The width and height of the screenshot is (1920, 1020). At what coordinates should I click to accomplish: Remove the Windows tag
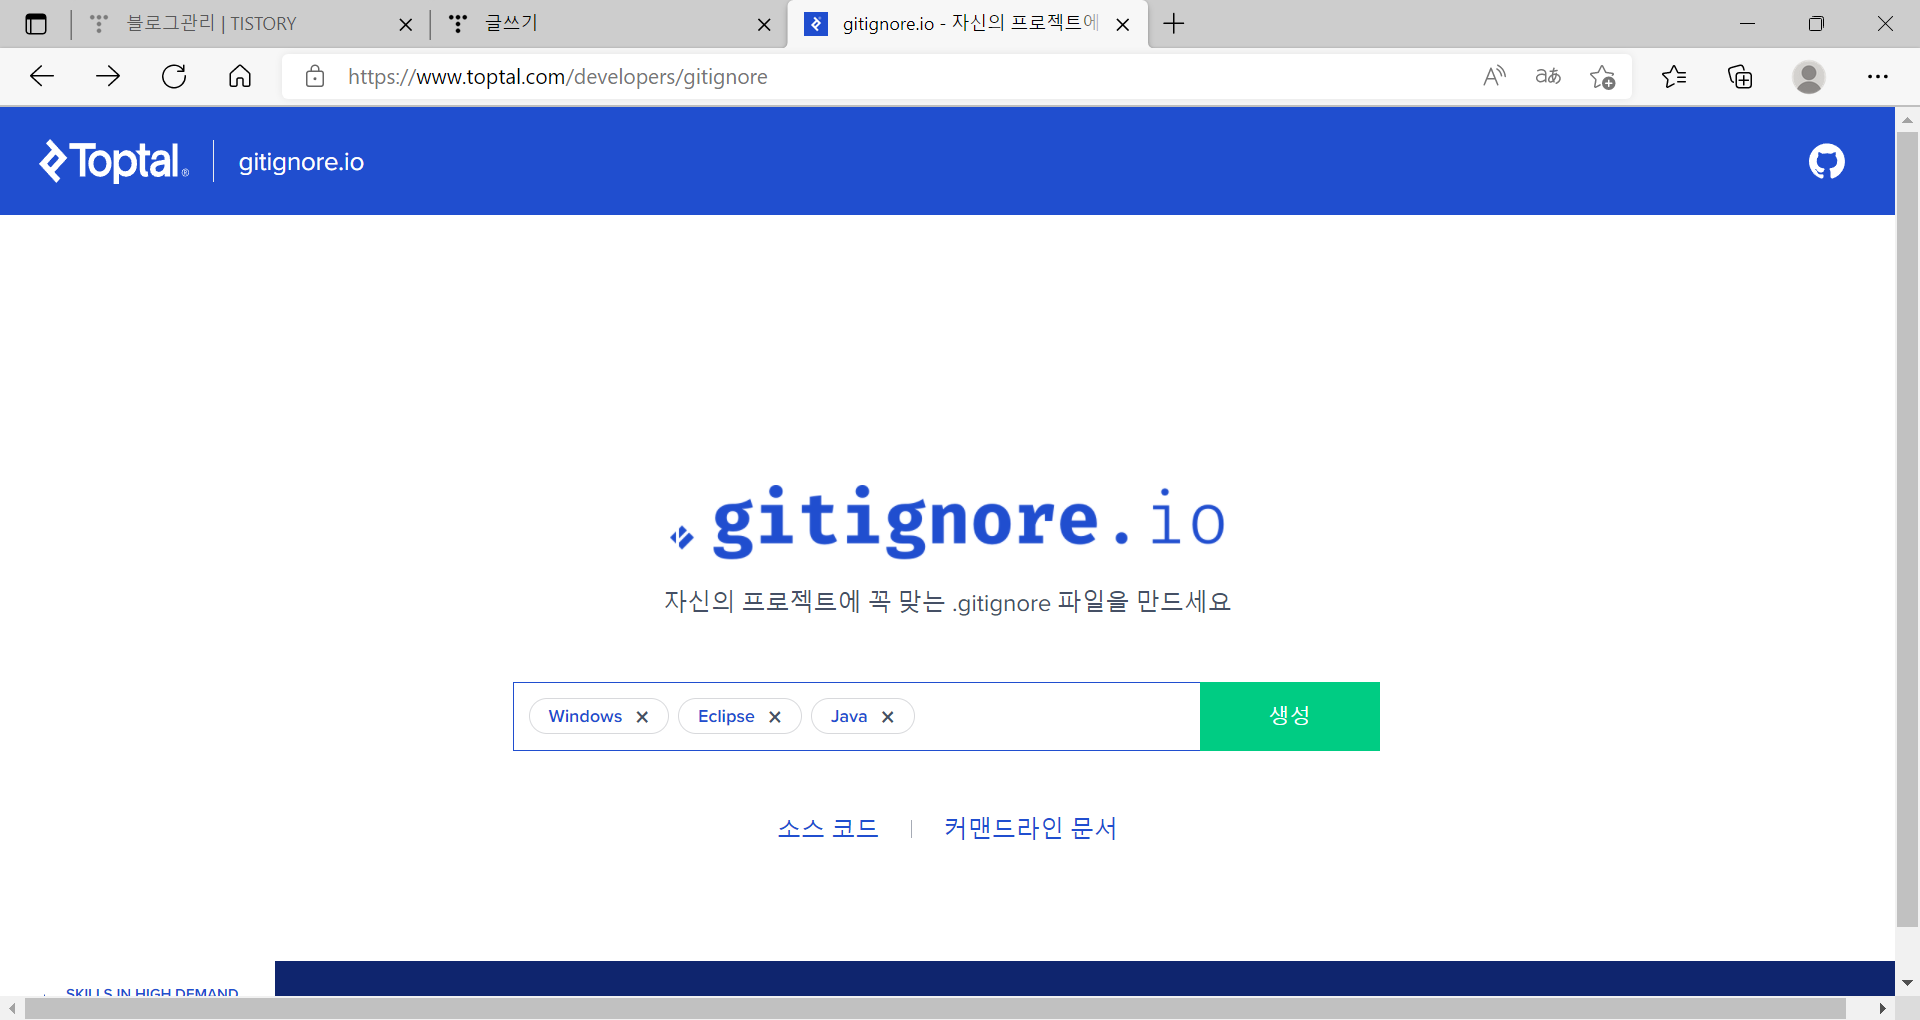point(642,717)
